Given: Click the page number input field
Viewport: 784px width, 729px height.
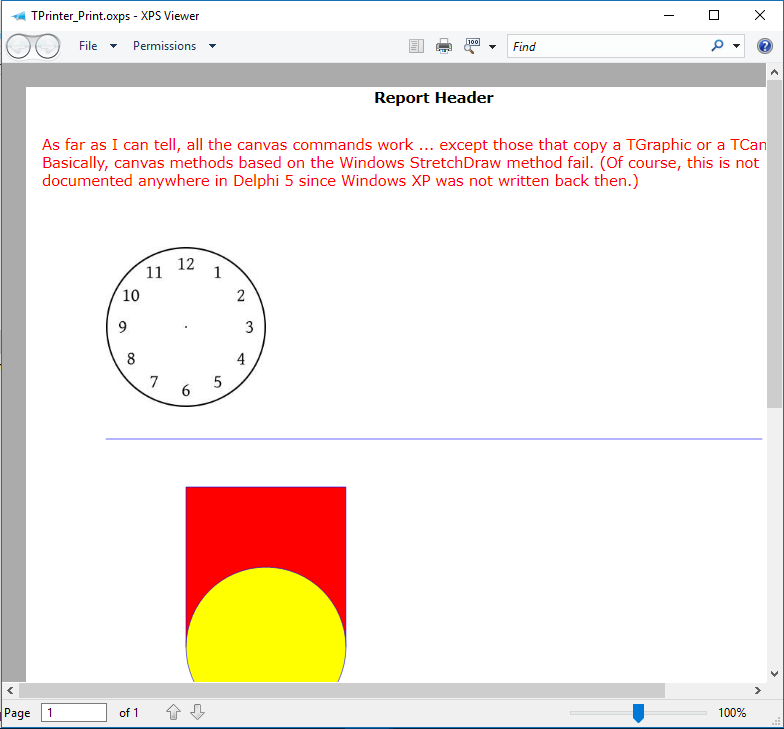Looking at the screenshot, I should (74, 712).
